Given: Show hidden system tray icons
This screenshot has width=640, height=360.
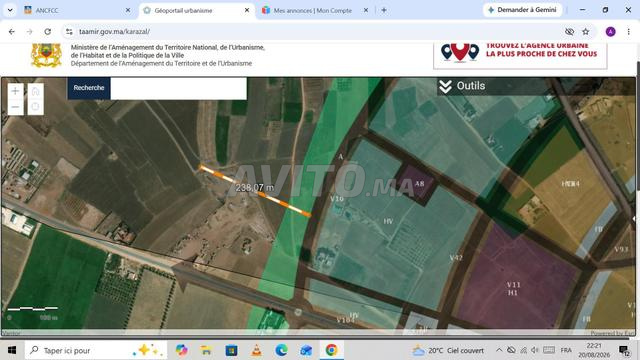Looking at the screenshot, I should point(499,350).
